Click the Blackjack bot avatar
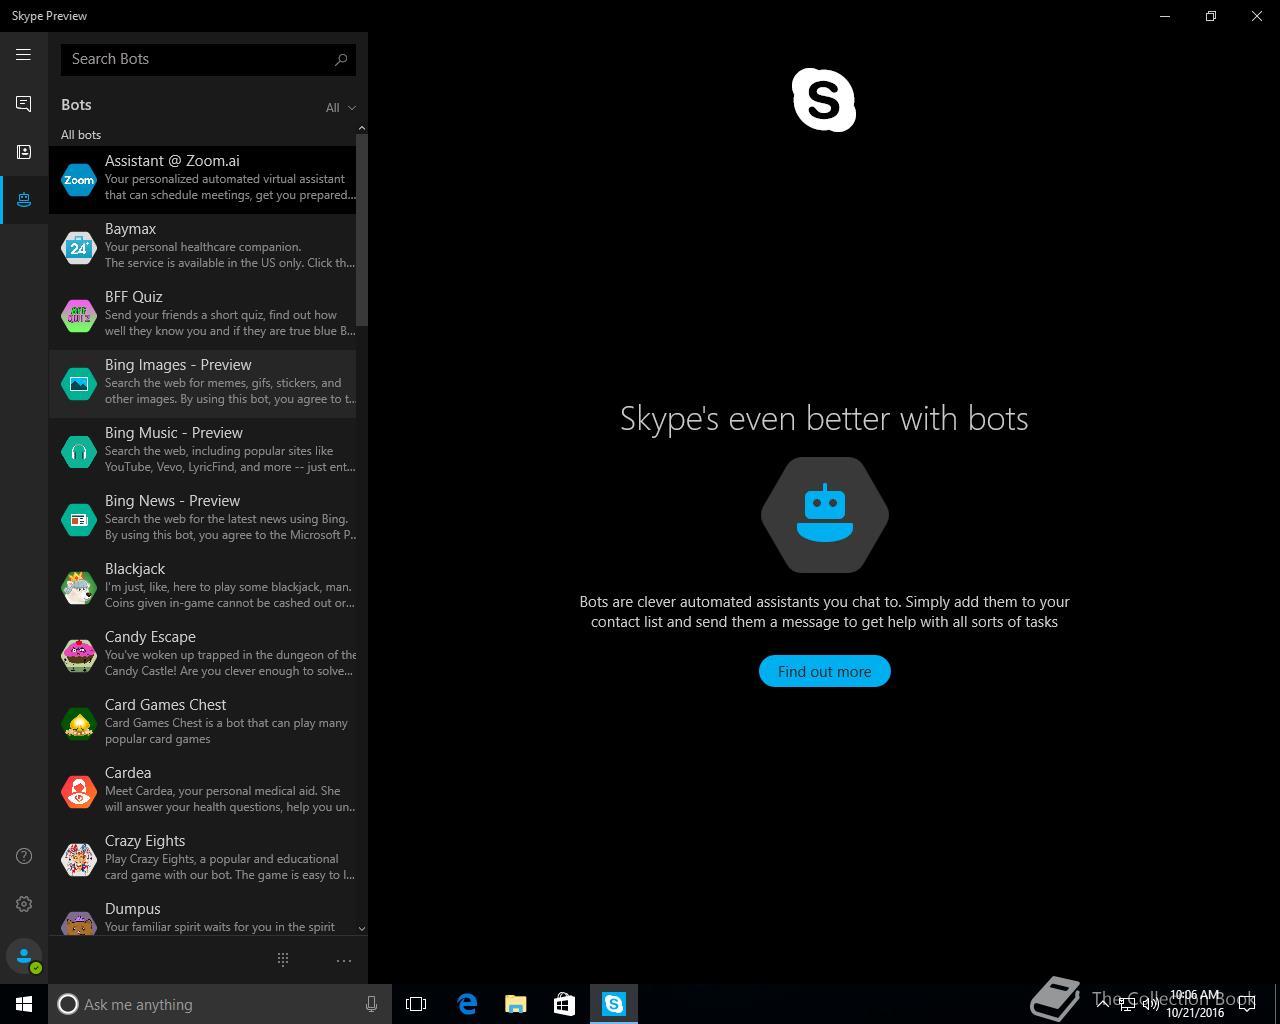 point(79,588)
